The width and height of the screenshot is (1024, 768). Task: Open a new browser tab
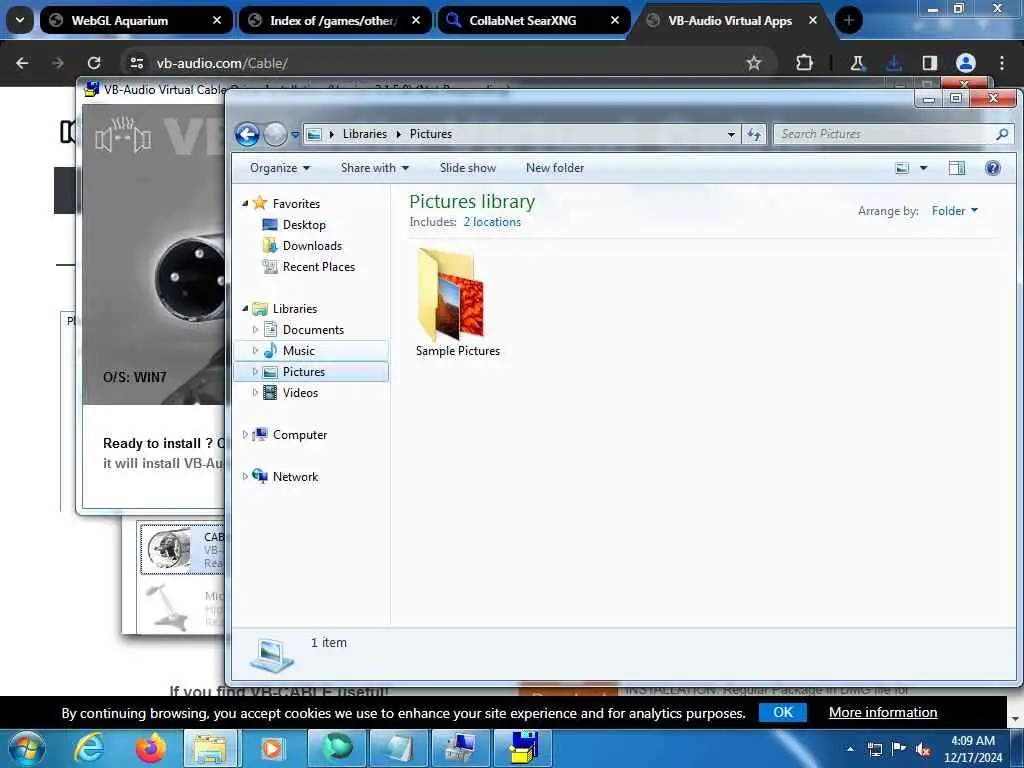[x=849, y=20]
